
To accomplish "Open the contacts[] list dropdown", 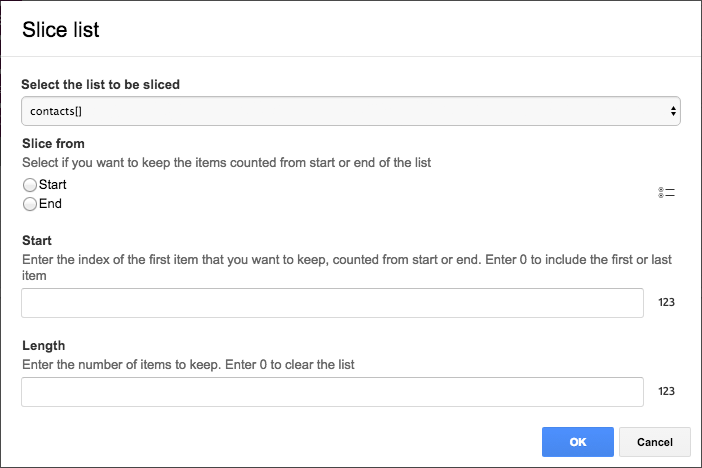I will pyautogui.click(x=350, y=111).
